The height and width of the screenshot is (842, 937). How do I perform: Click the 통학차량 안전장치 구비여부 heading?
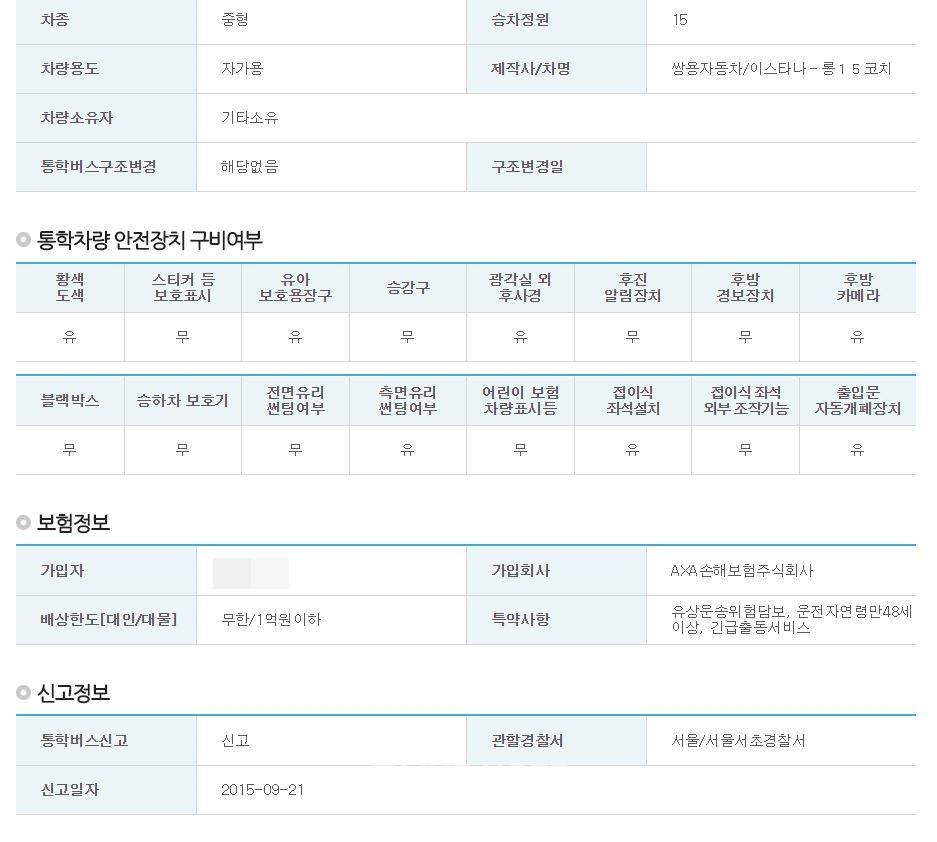coord(149,240)
